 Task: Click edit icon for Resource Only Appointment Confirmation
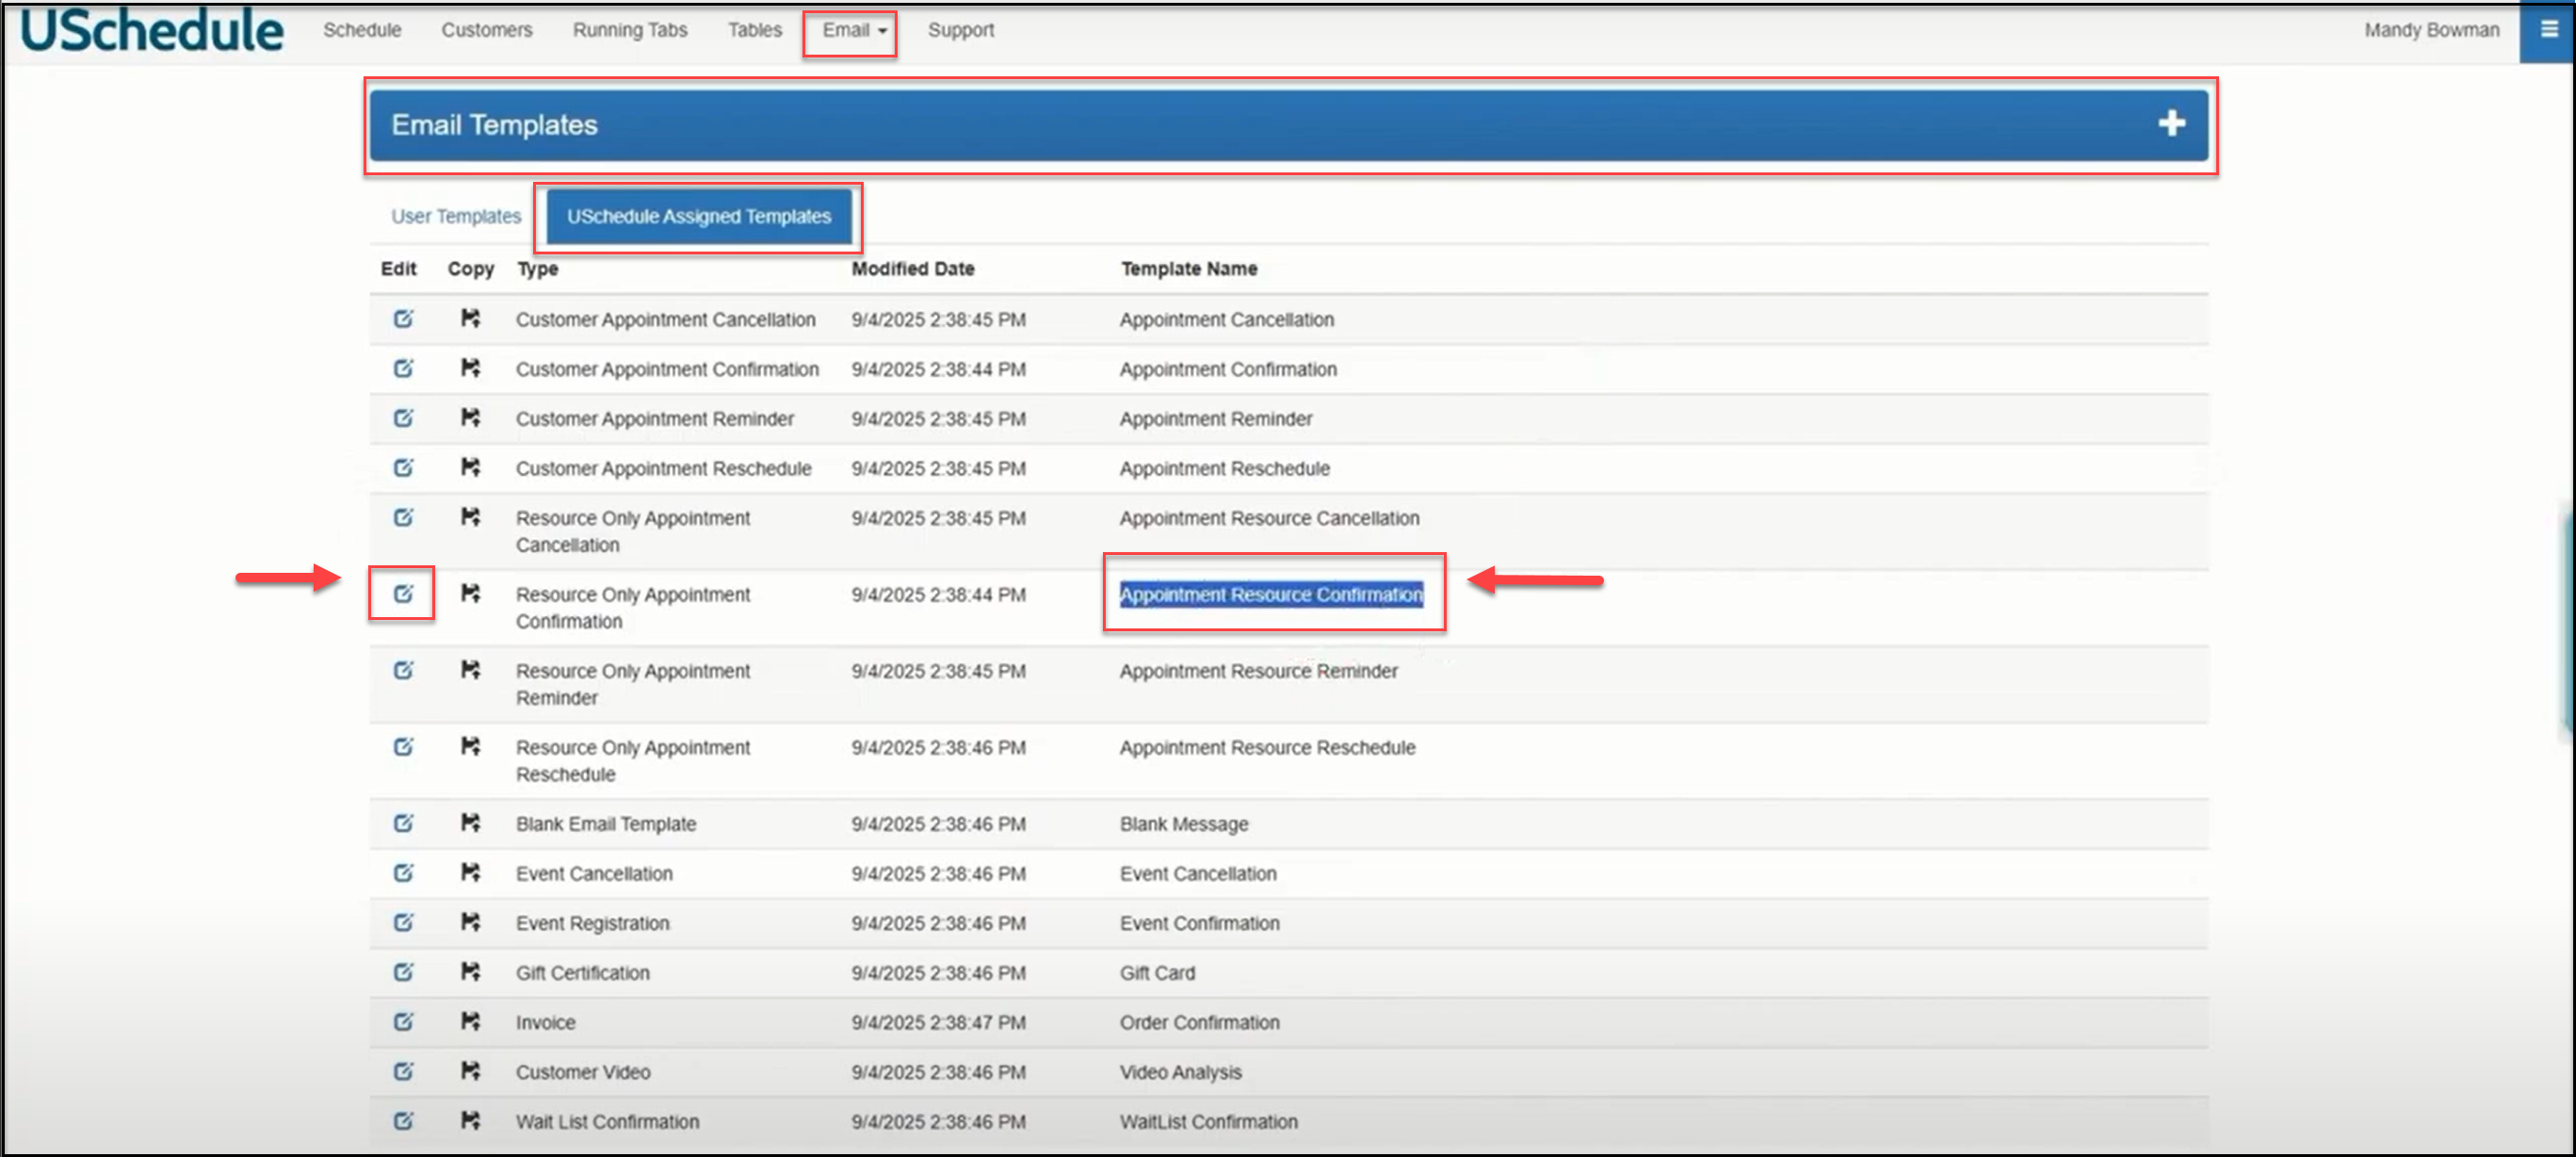click(x=403, y=594)
